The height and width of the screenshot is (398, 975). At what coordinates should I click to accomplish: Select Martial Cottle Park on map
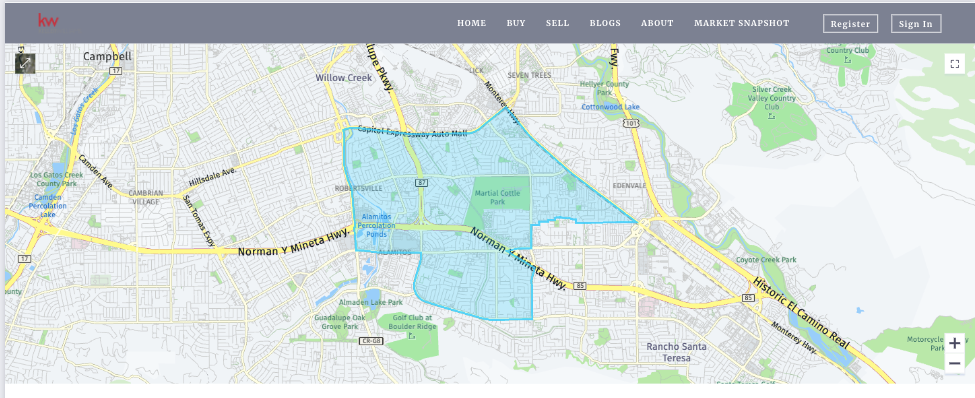[x=498, y=197]
